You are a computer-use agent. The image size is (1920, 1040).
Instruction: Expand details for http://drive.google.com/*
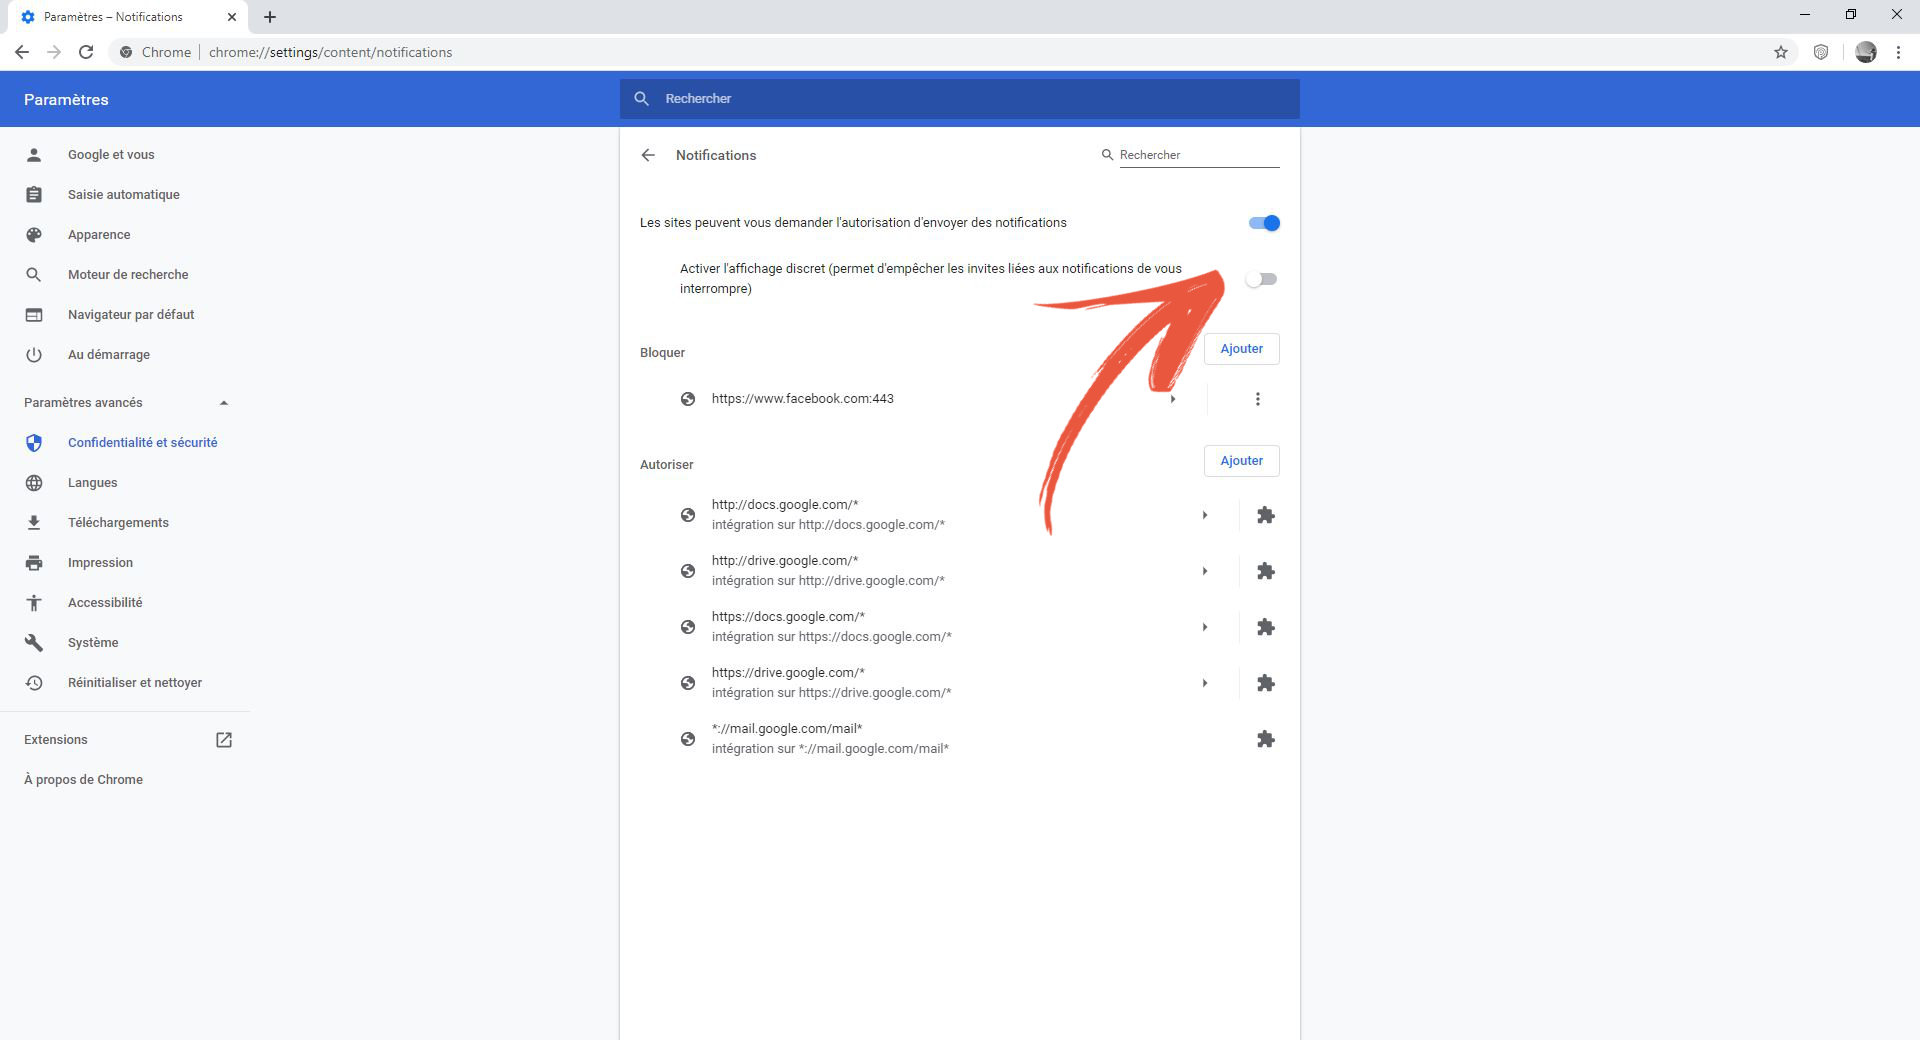point(1205,571)
